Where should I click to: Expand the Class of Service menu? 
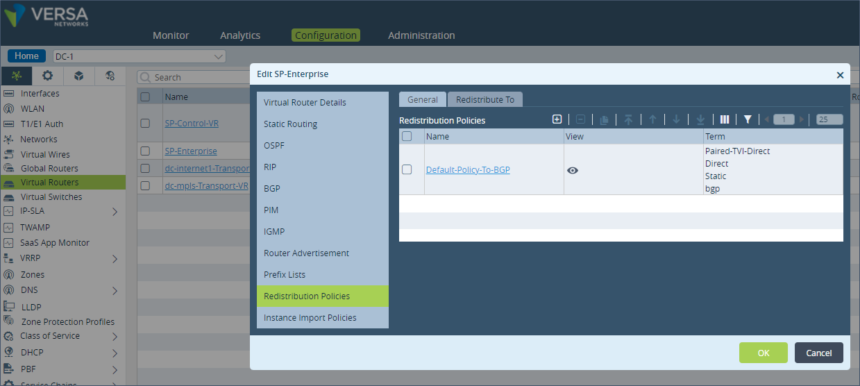pyautogui.click(x=115, y=336)
